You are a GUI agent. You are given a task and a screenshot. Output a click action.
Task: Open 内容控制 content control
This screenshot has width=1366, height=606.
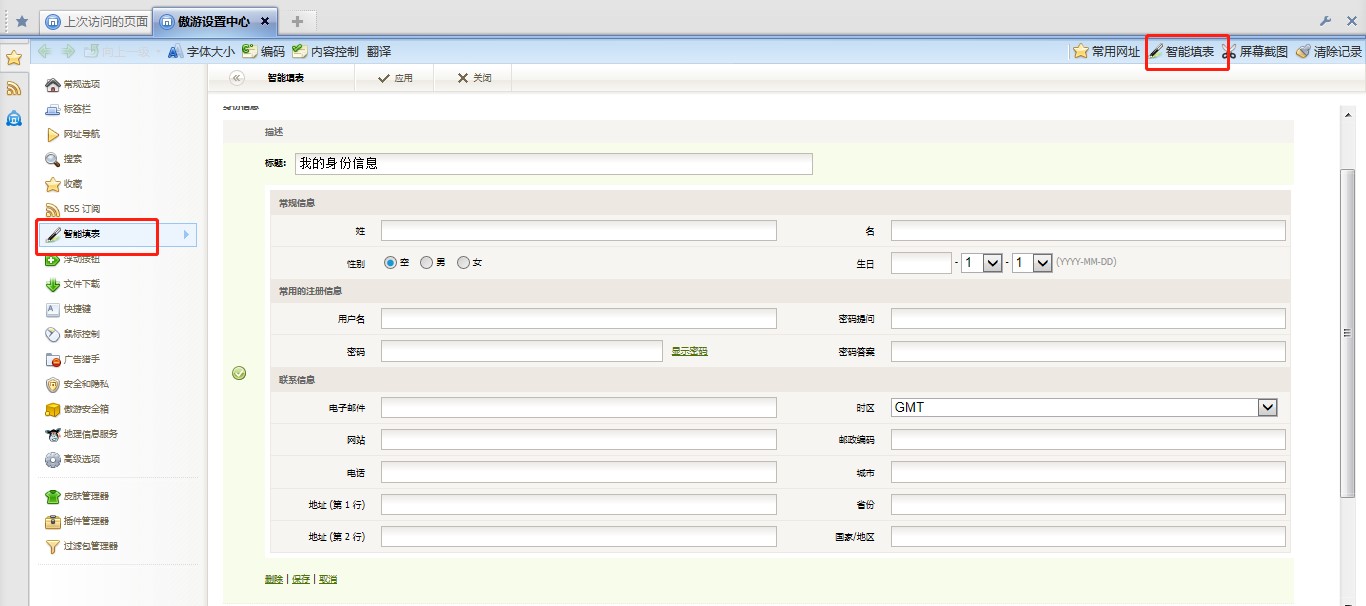[x=325, y=51]
